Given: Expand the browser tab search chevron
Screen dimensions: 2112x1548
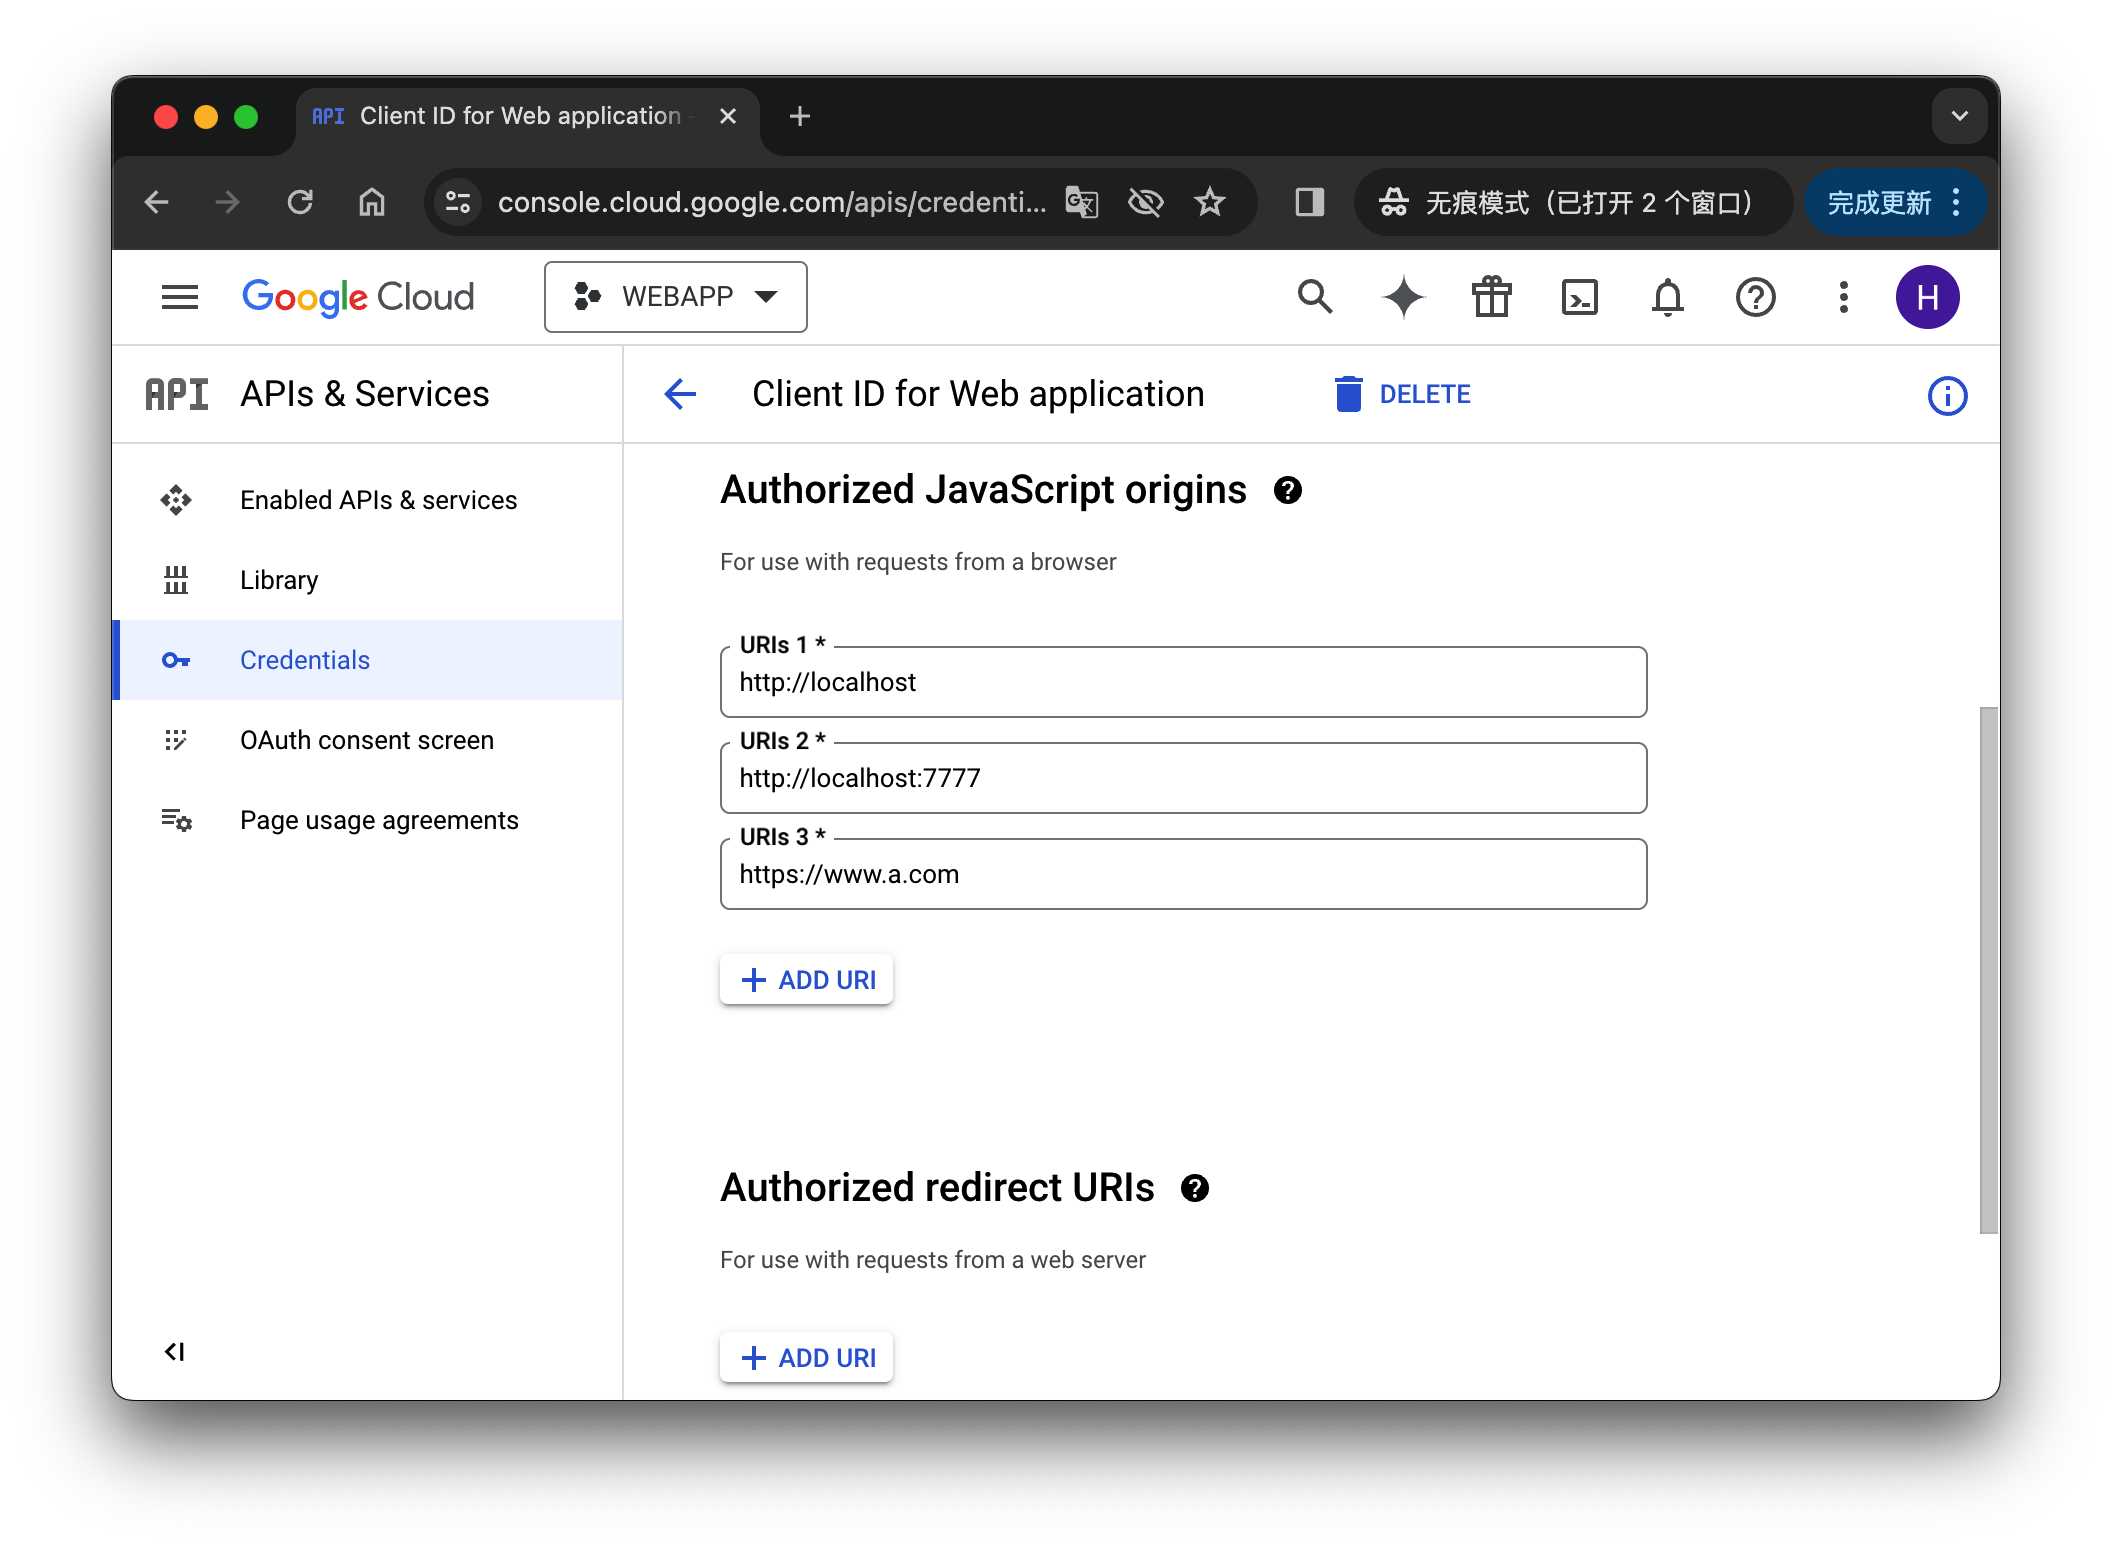Looking at the screenshot, I should 1959,116.
